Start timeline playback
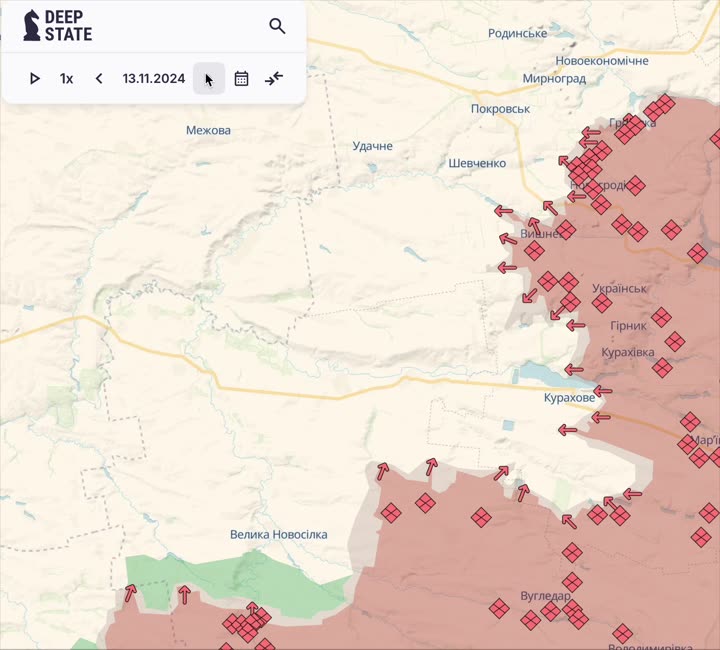The height and width of the screenshot is (650, 720). [34, 78]
